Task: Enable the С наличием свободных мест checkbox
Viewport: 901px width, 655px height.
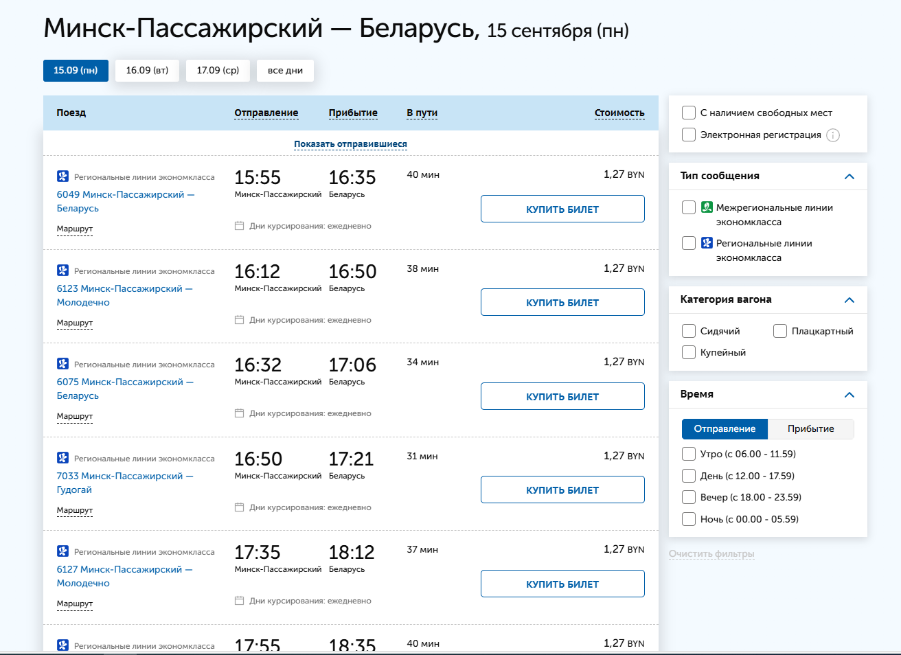Action: [689, 113]
